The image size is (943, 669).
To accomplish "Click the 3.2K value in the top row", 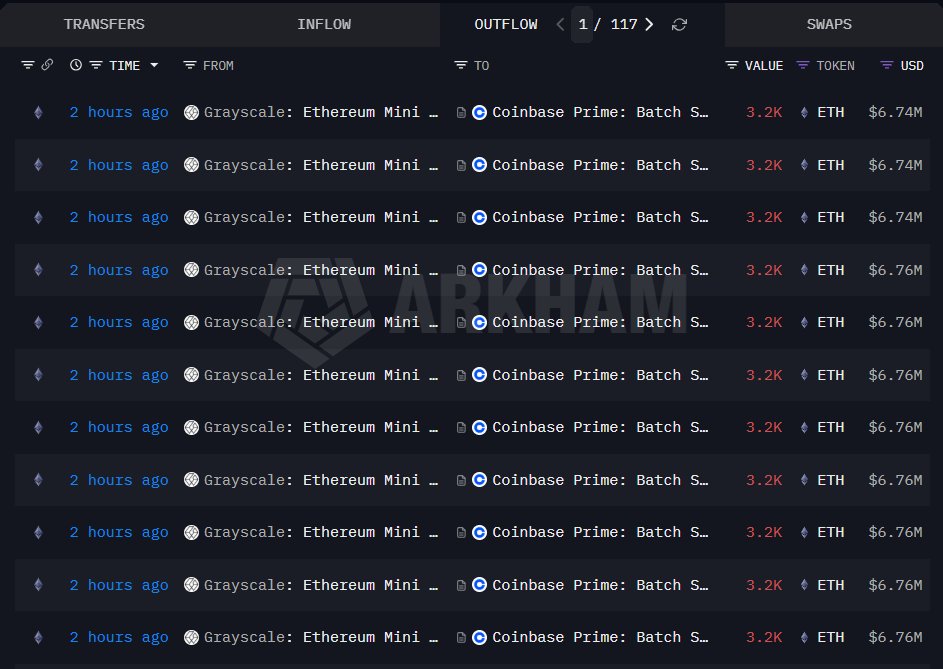I will [x=764, y=113].
